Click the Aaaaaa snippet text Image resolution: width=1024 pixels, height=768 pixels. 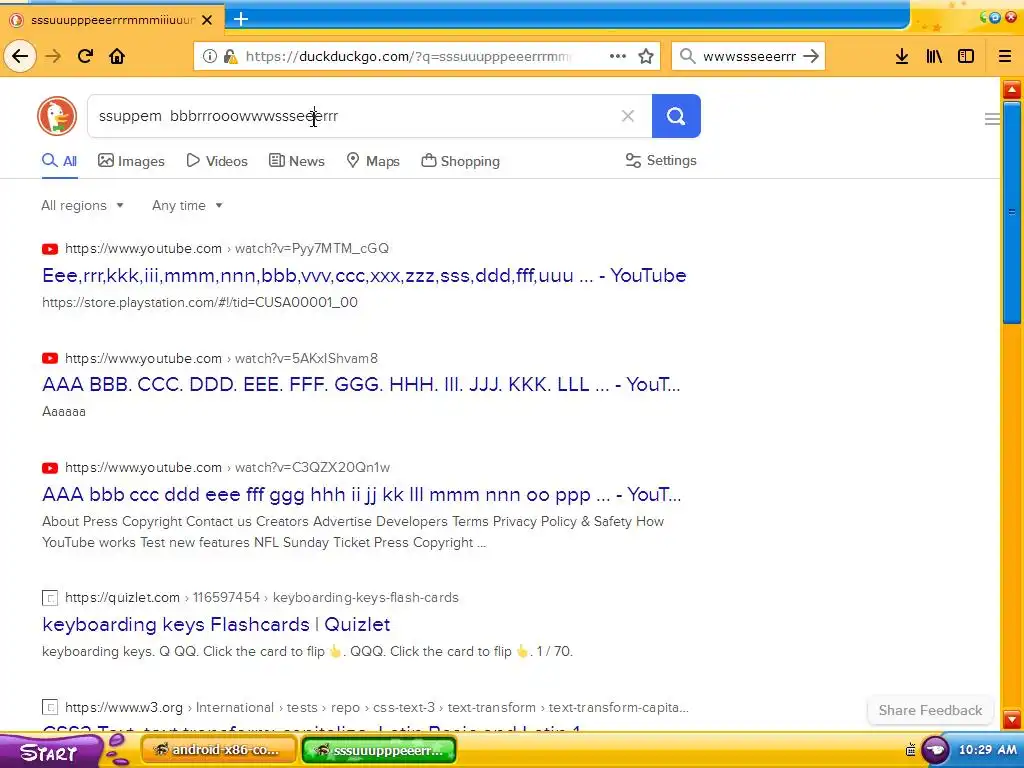[x=64, y=412]
